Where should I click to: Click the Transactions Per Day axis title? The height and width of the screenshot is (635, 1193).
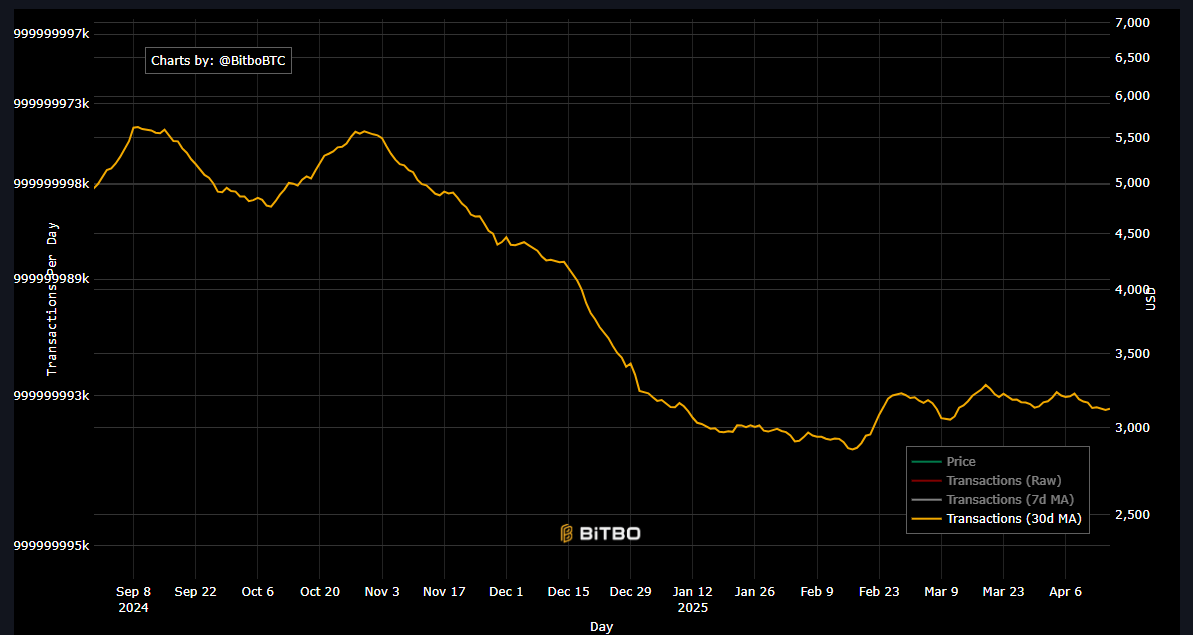point(52,299)
